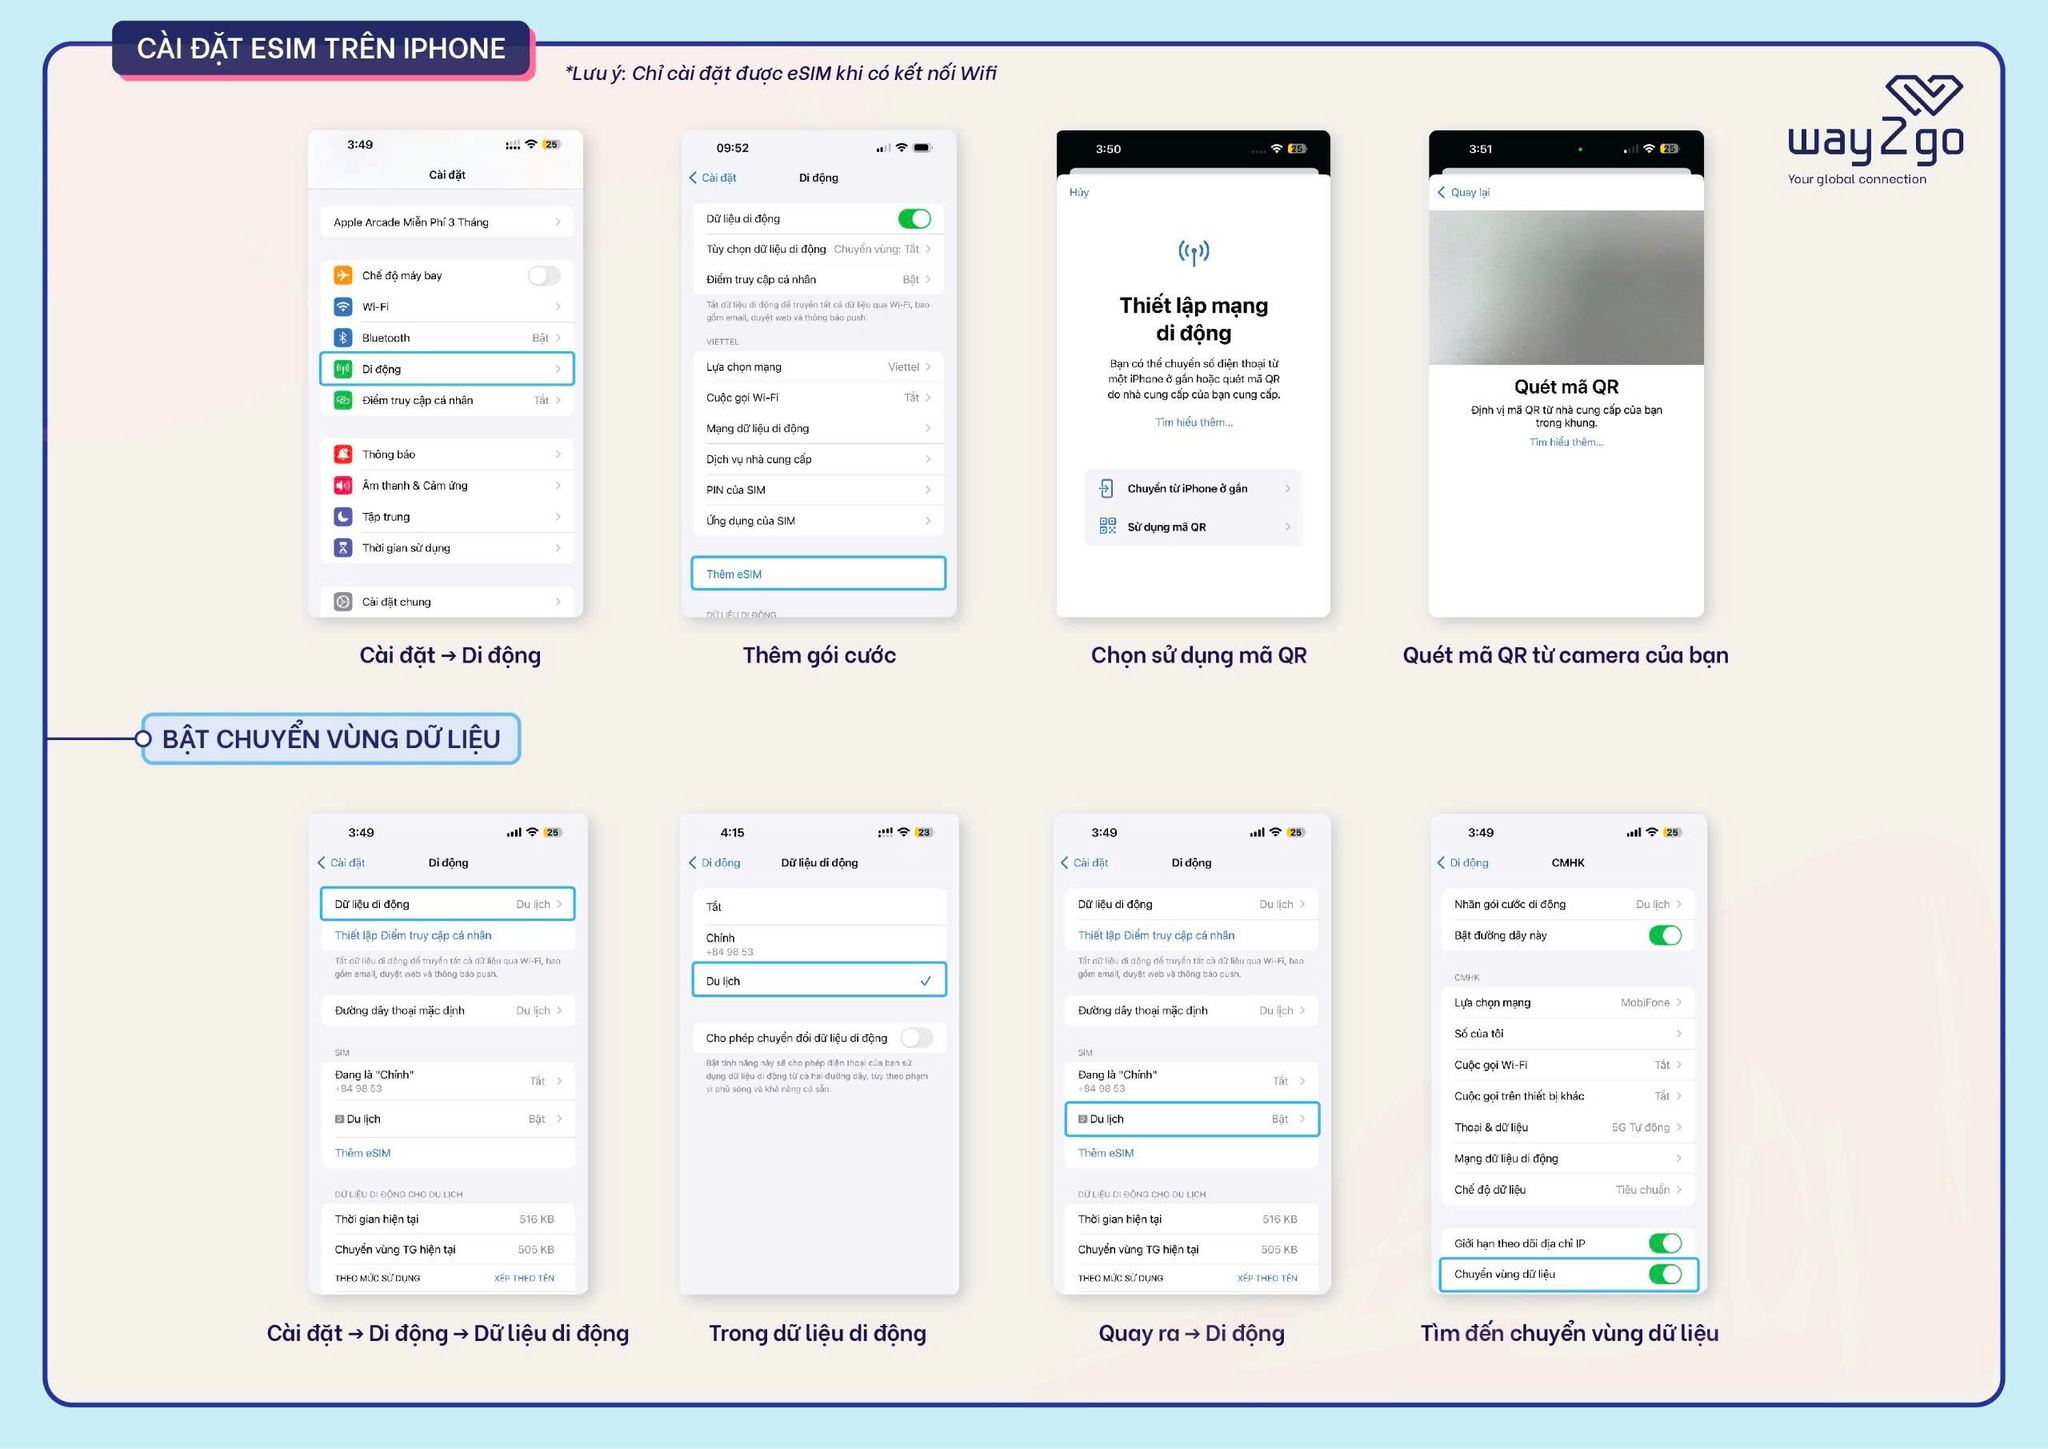The width and height of the screenshot is (2048, 1449).
Task: Tap the Tập trung focus moon icon
Action: click(x=343, y=517)
